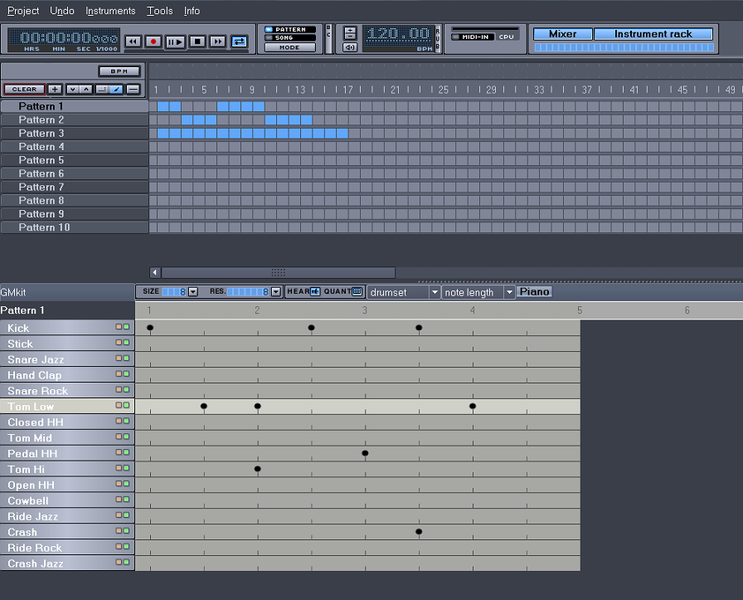Open the Instrument rack
This screenshot has width=743, height=600.
(x=653, y=34)
